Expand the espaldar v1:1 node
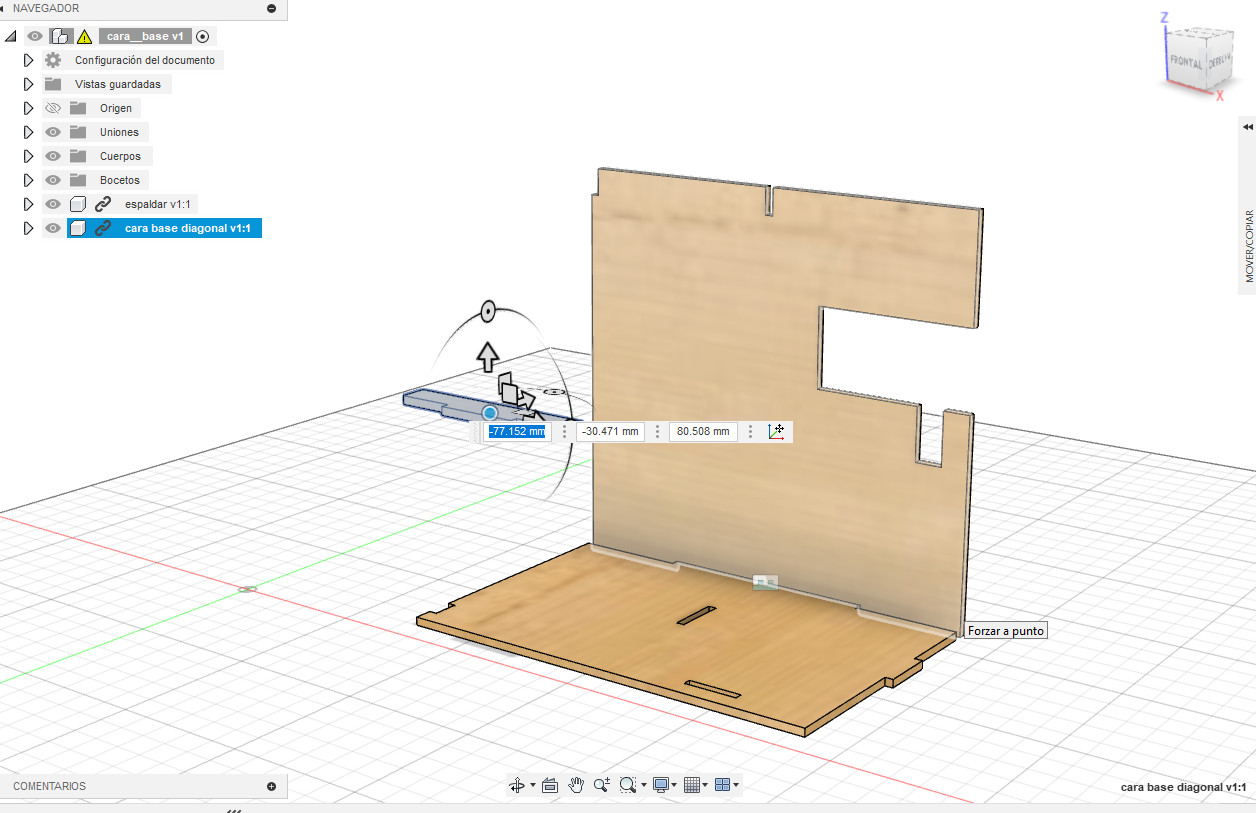This screenshot has width=1256, height=813. pos(29,204)
